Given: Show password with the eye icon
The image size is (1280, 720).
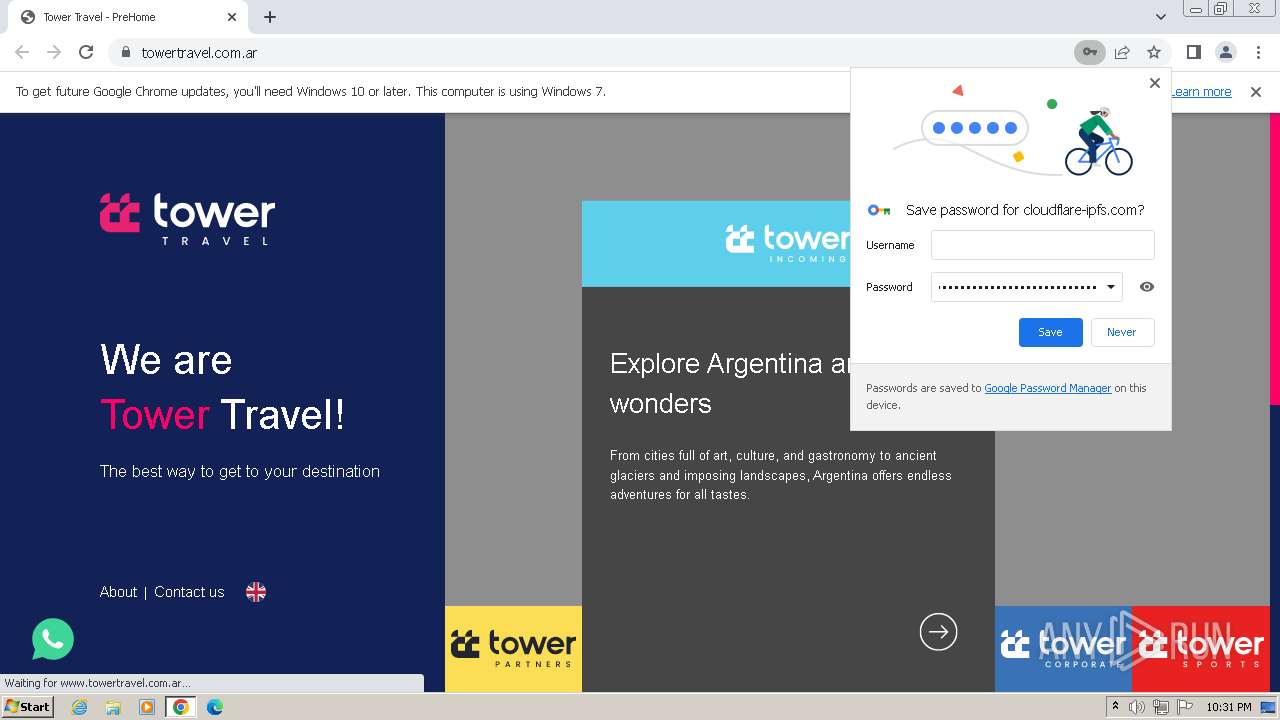Looking at the screenshot, I should pyautogui.click(x=1147, y=287).
